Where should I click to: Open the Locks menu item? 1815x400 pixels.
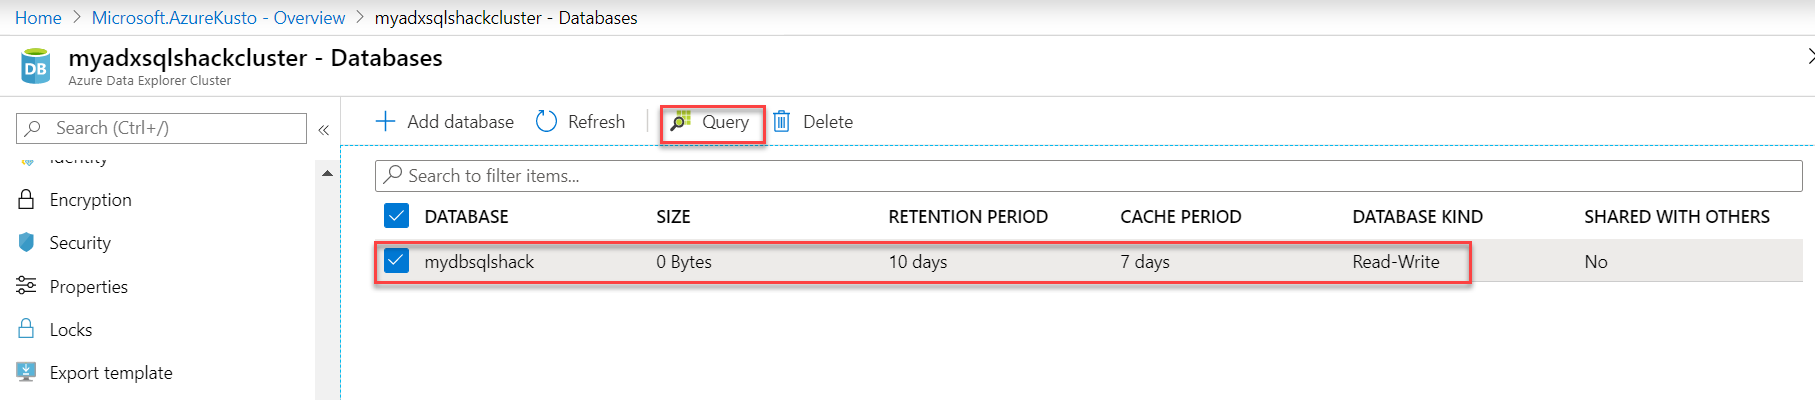70,330
